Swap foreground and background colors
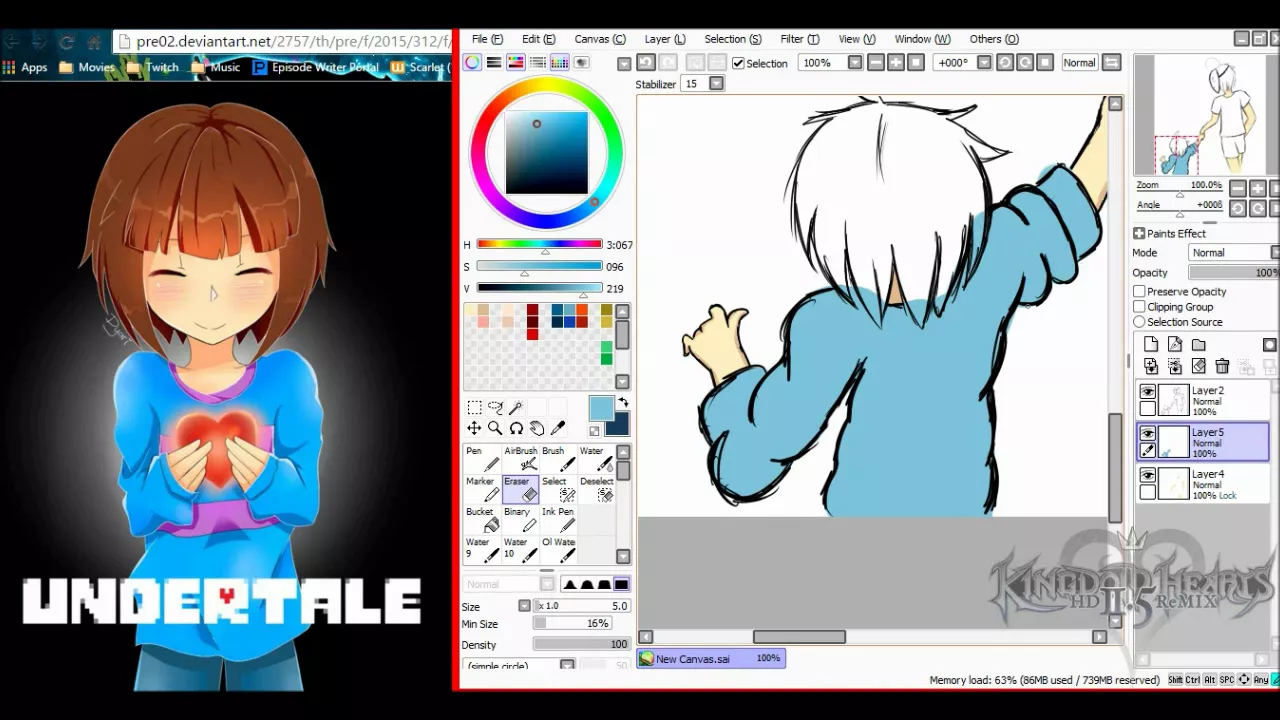 (x=623, y=403)
